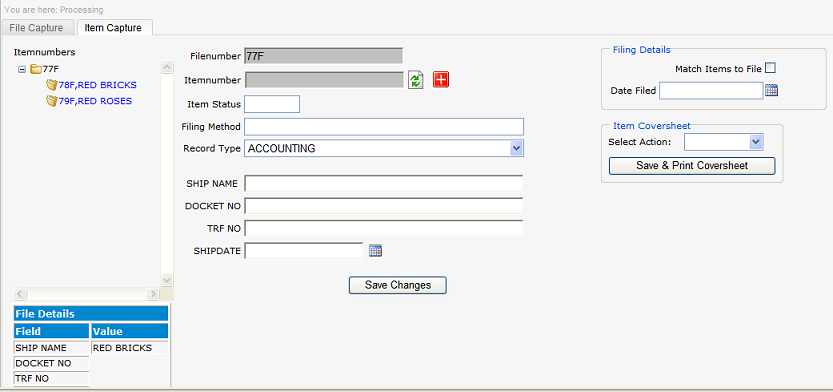
Task: Click the Filing Method input field
Action: [384, 127]
